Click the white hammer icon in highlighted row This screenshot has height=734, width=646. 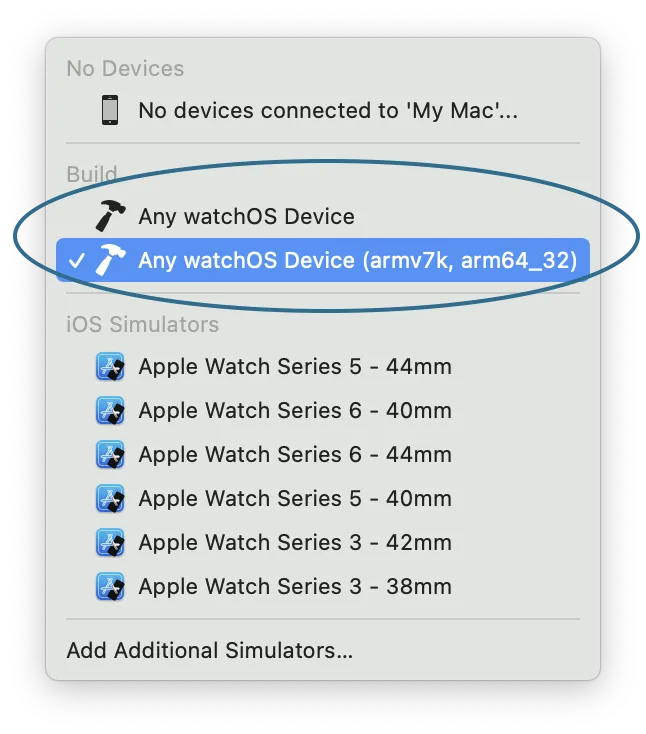(110, 259)
